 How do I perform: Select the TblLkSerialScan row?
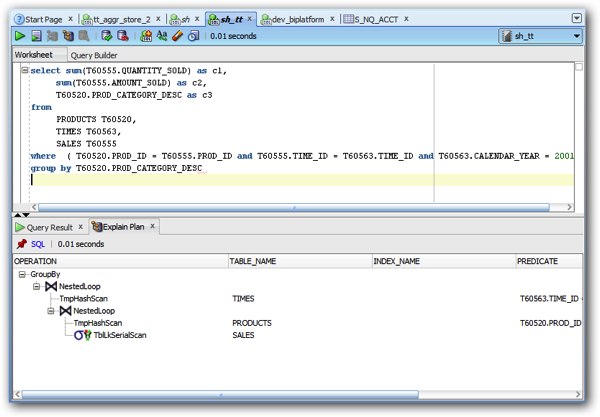(x=119, y=335)
